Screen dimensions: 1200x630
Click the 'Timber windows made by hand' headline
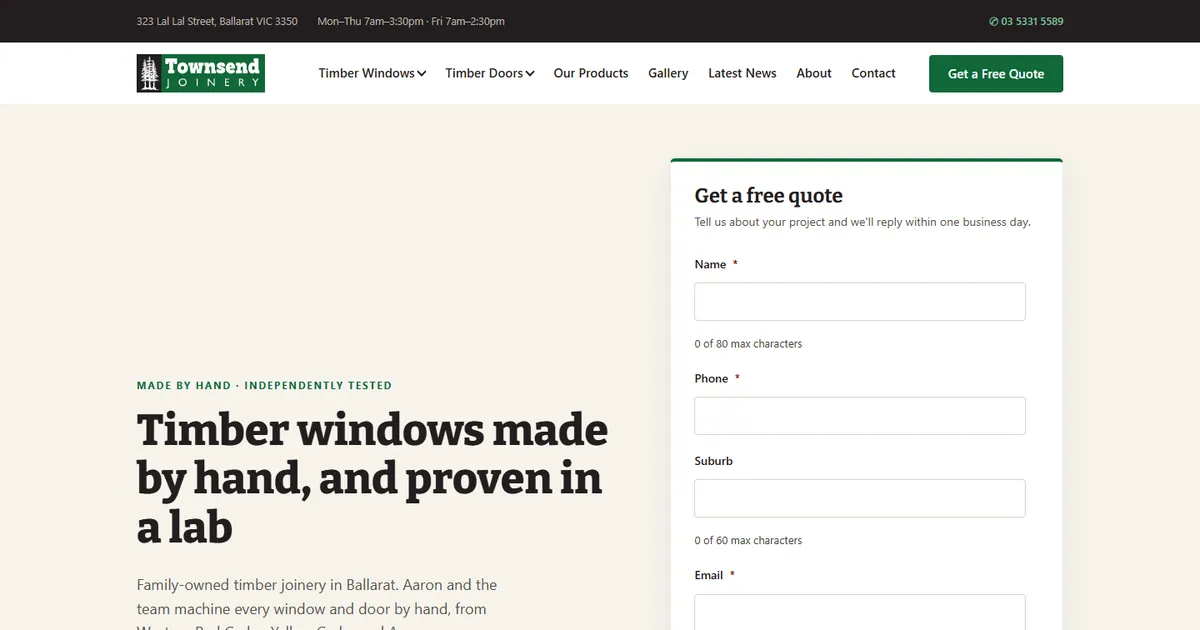[372, 479]
